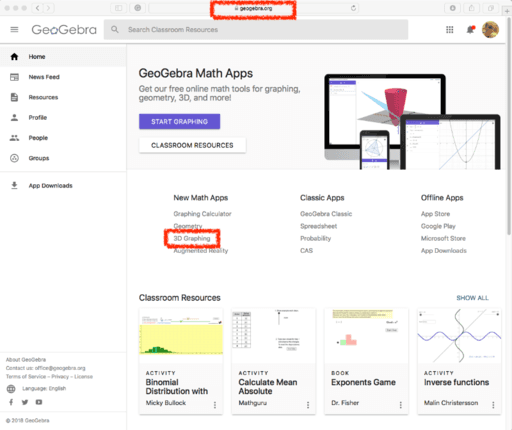Focus the Search Classroom Resources field
Screen dimensions: 512x430
click(256, 30)
